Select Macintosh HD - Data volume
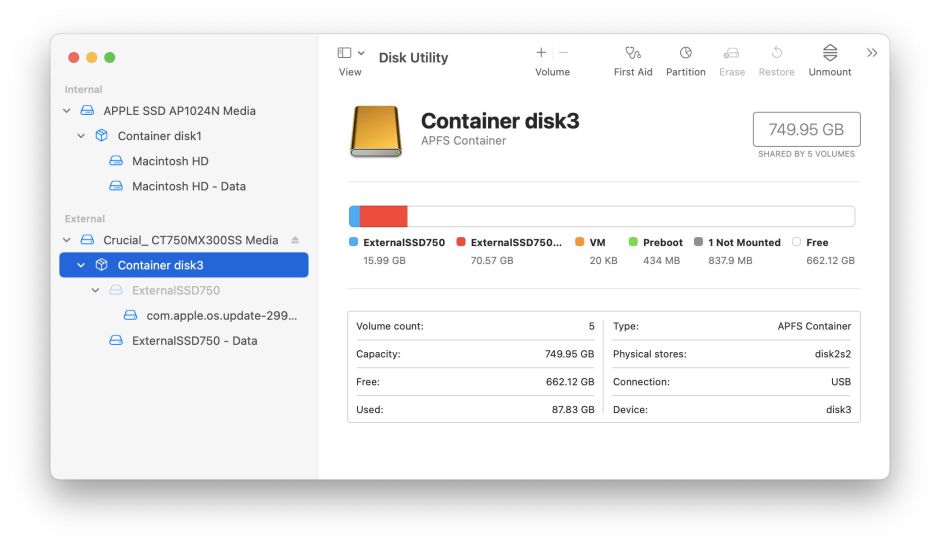 click(188, 186)
